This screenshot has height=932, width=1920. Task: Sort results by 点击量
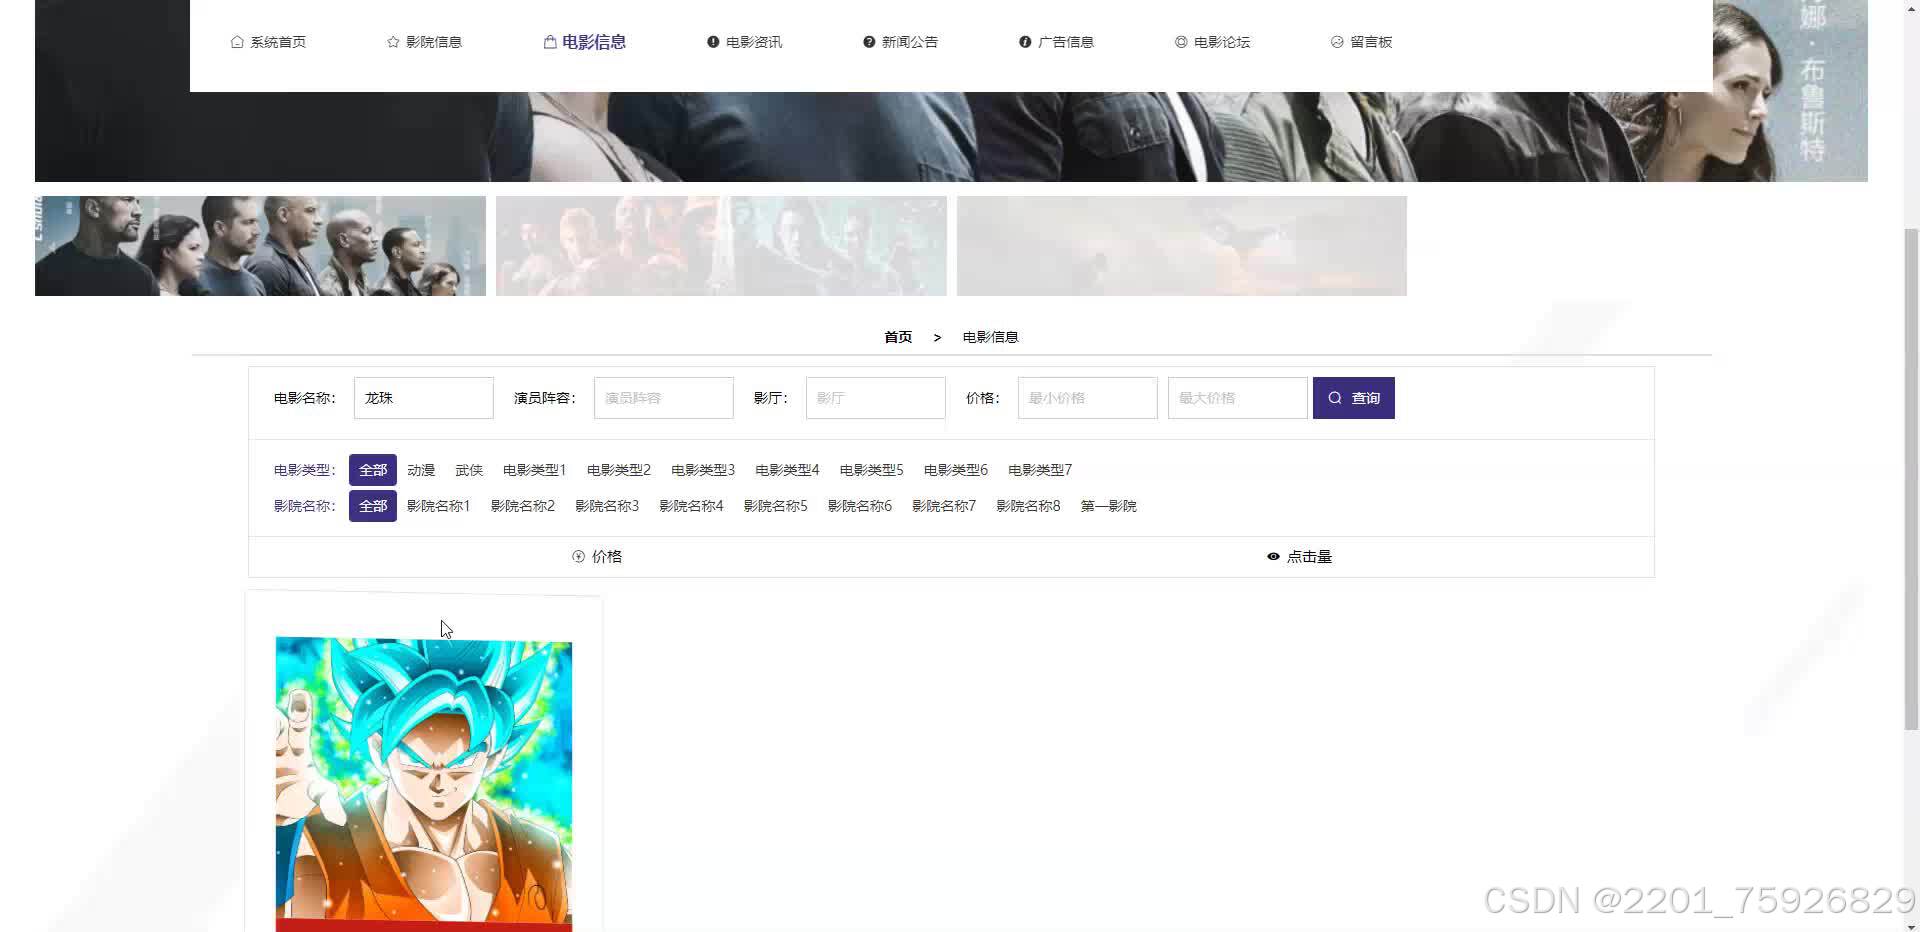[1300, 557]
